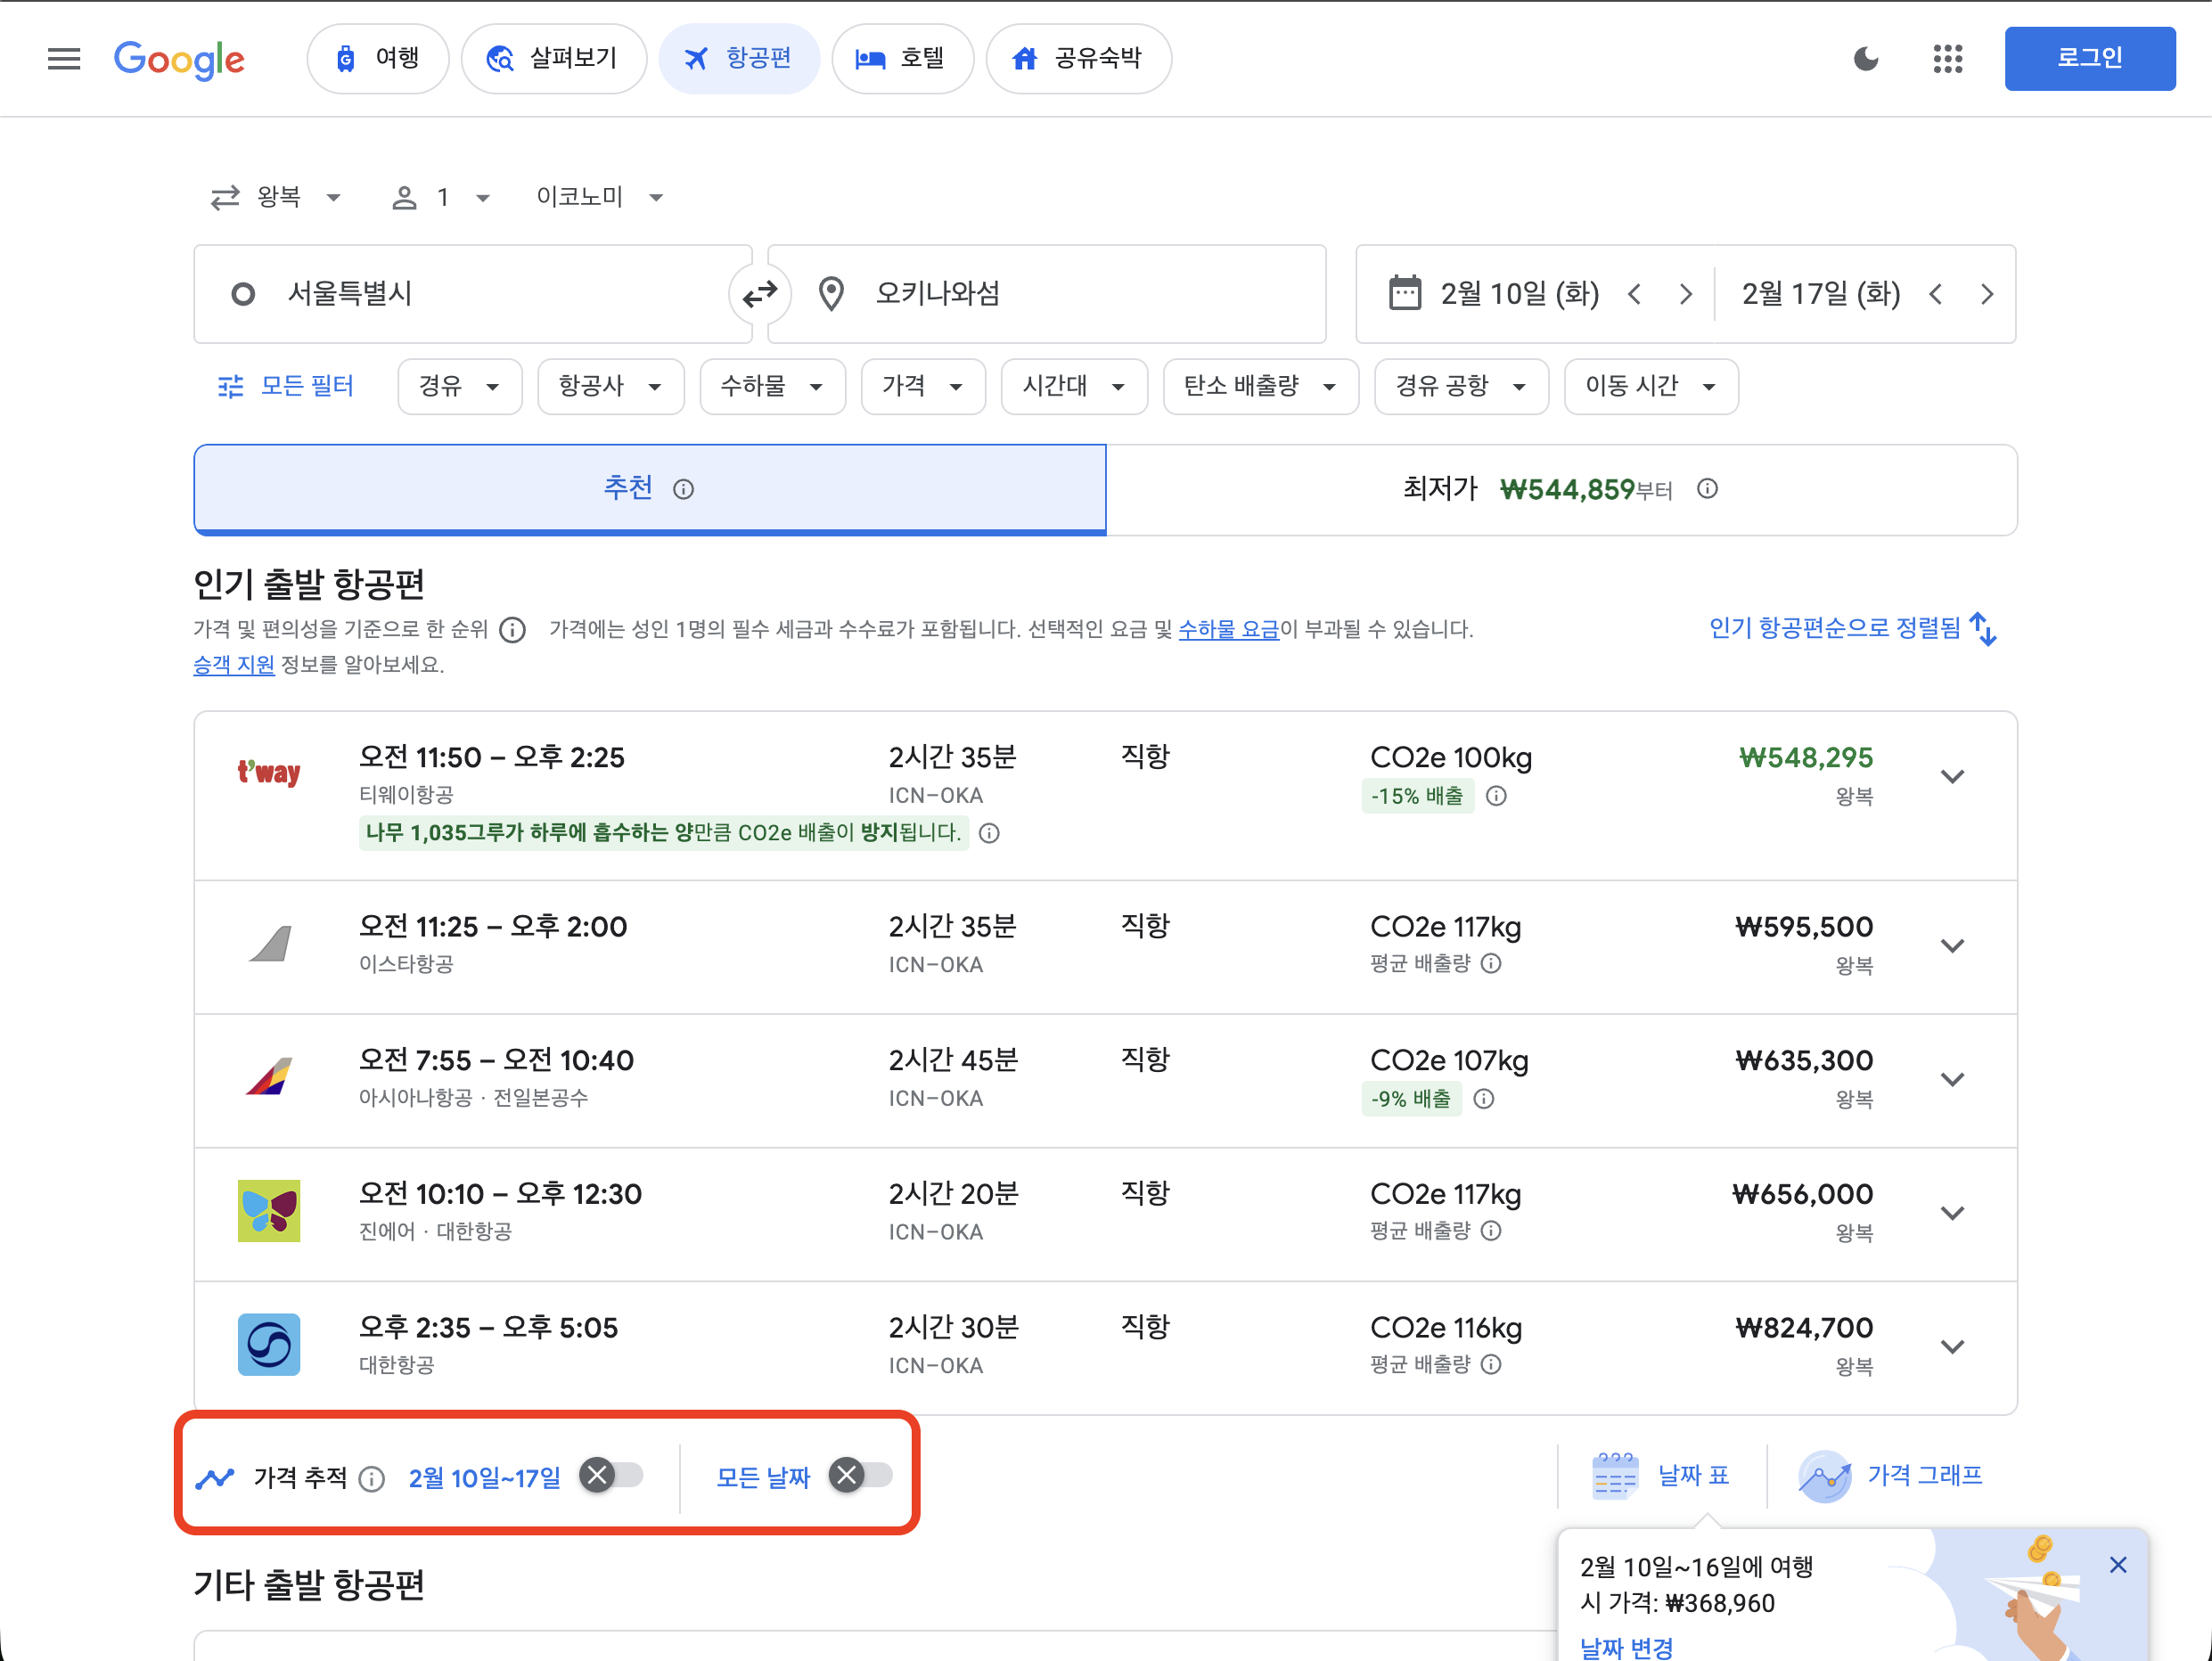
Task: Switch to the 호텔 tab
Action: click(x=902, y=58)
